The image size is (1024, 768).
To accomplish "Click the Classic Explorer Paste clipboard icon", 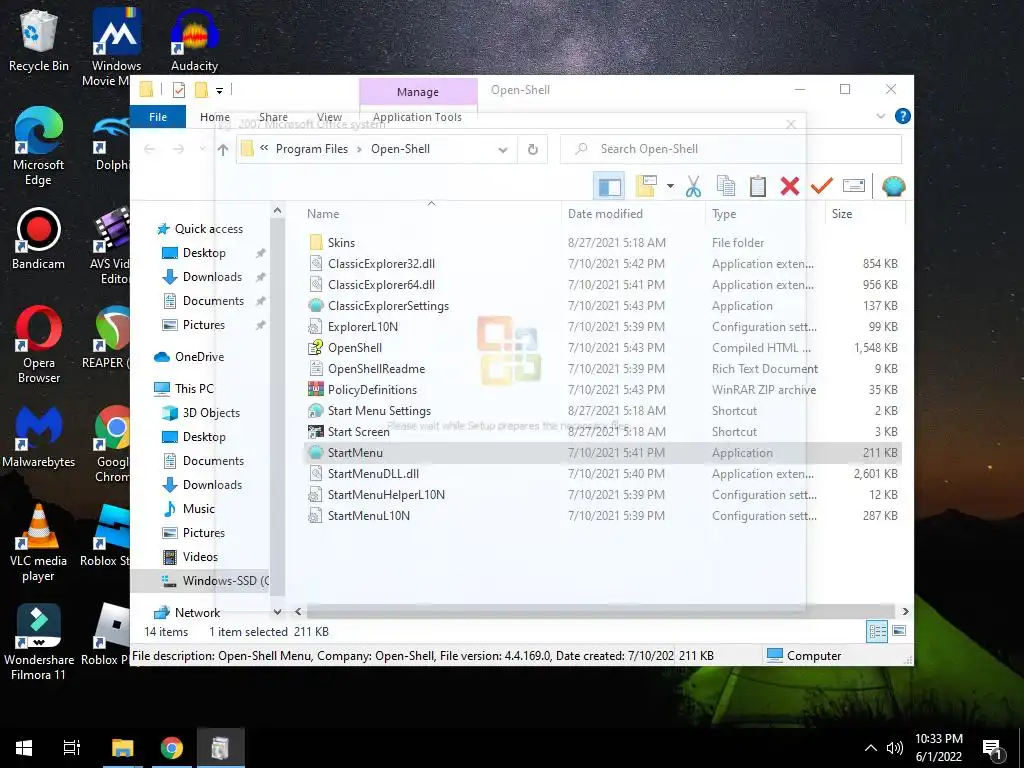I will (x=758, y=186).
